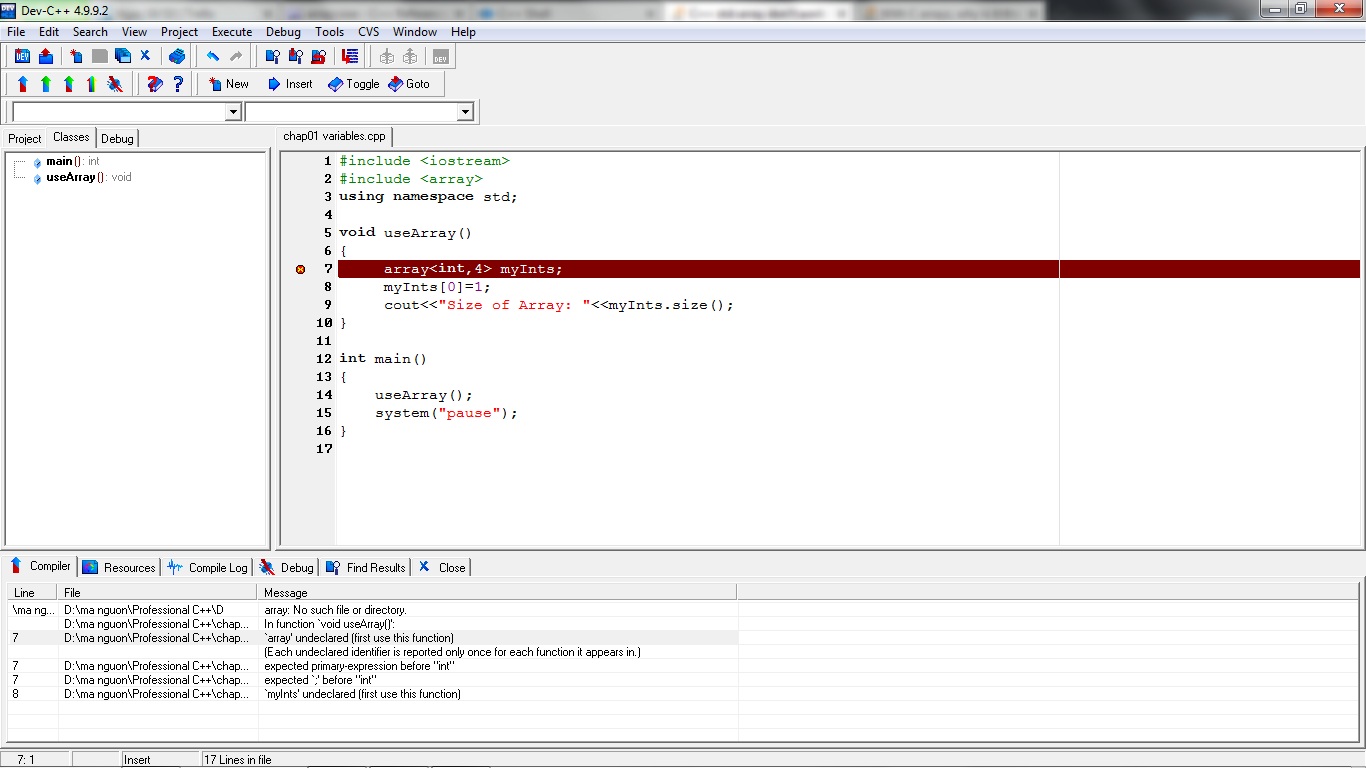Switch to the Find Results bottom tab
Viewport: 1366px width, 768px height.
(x=365, y=567)
